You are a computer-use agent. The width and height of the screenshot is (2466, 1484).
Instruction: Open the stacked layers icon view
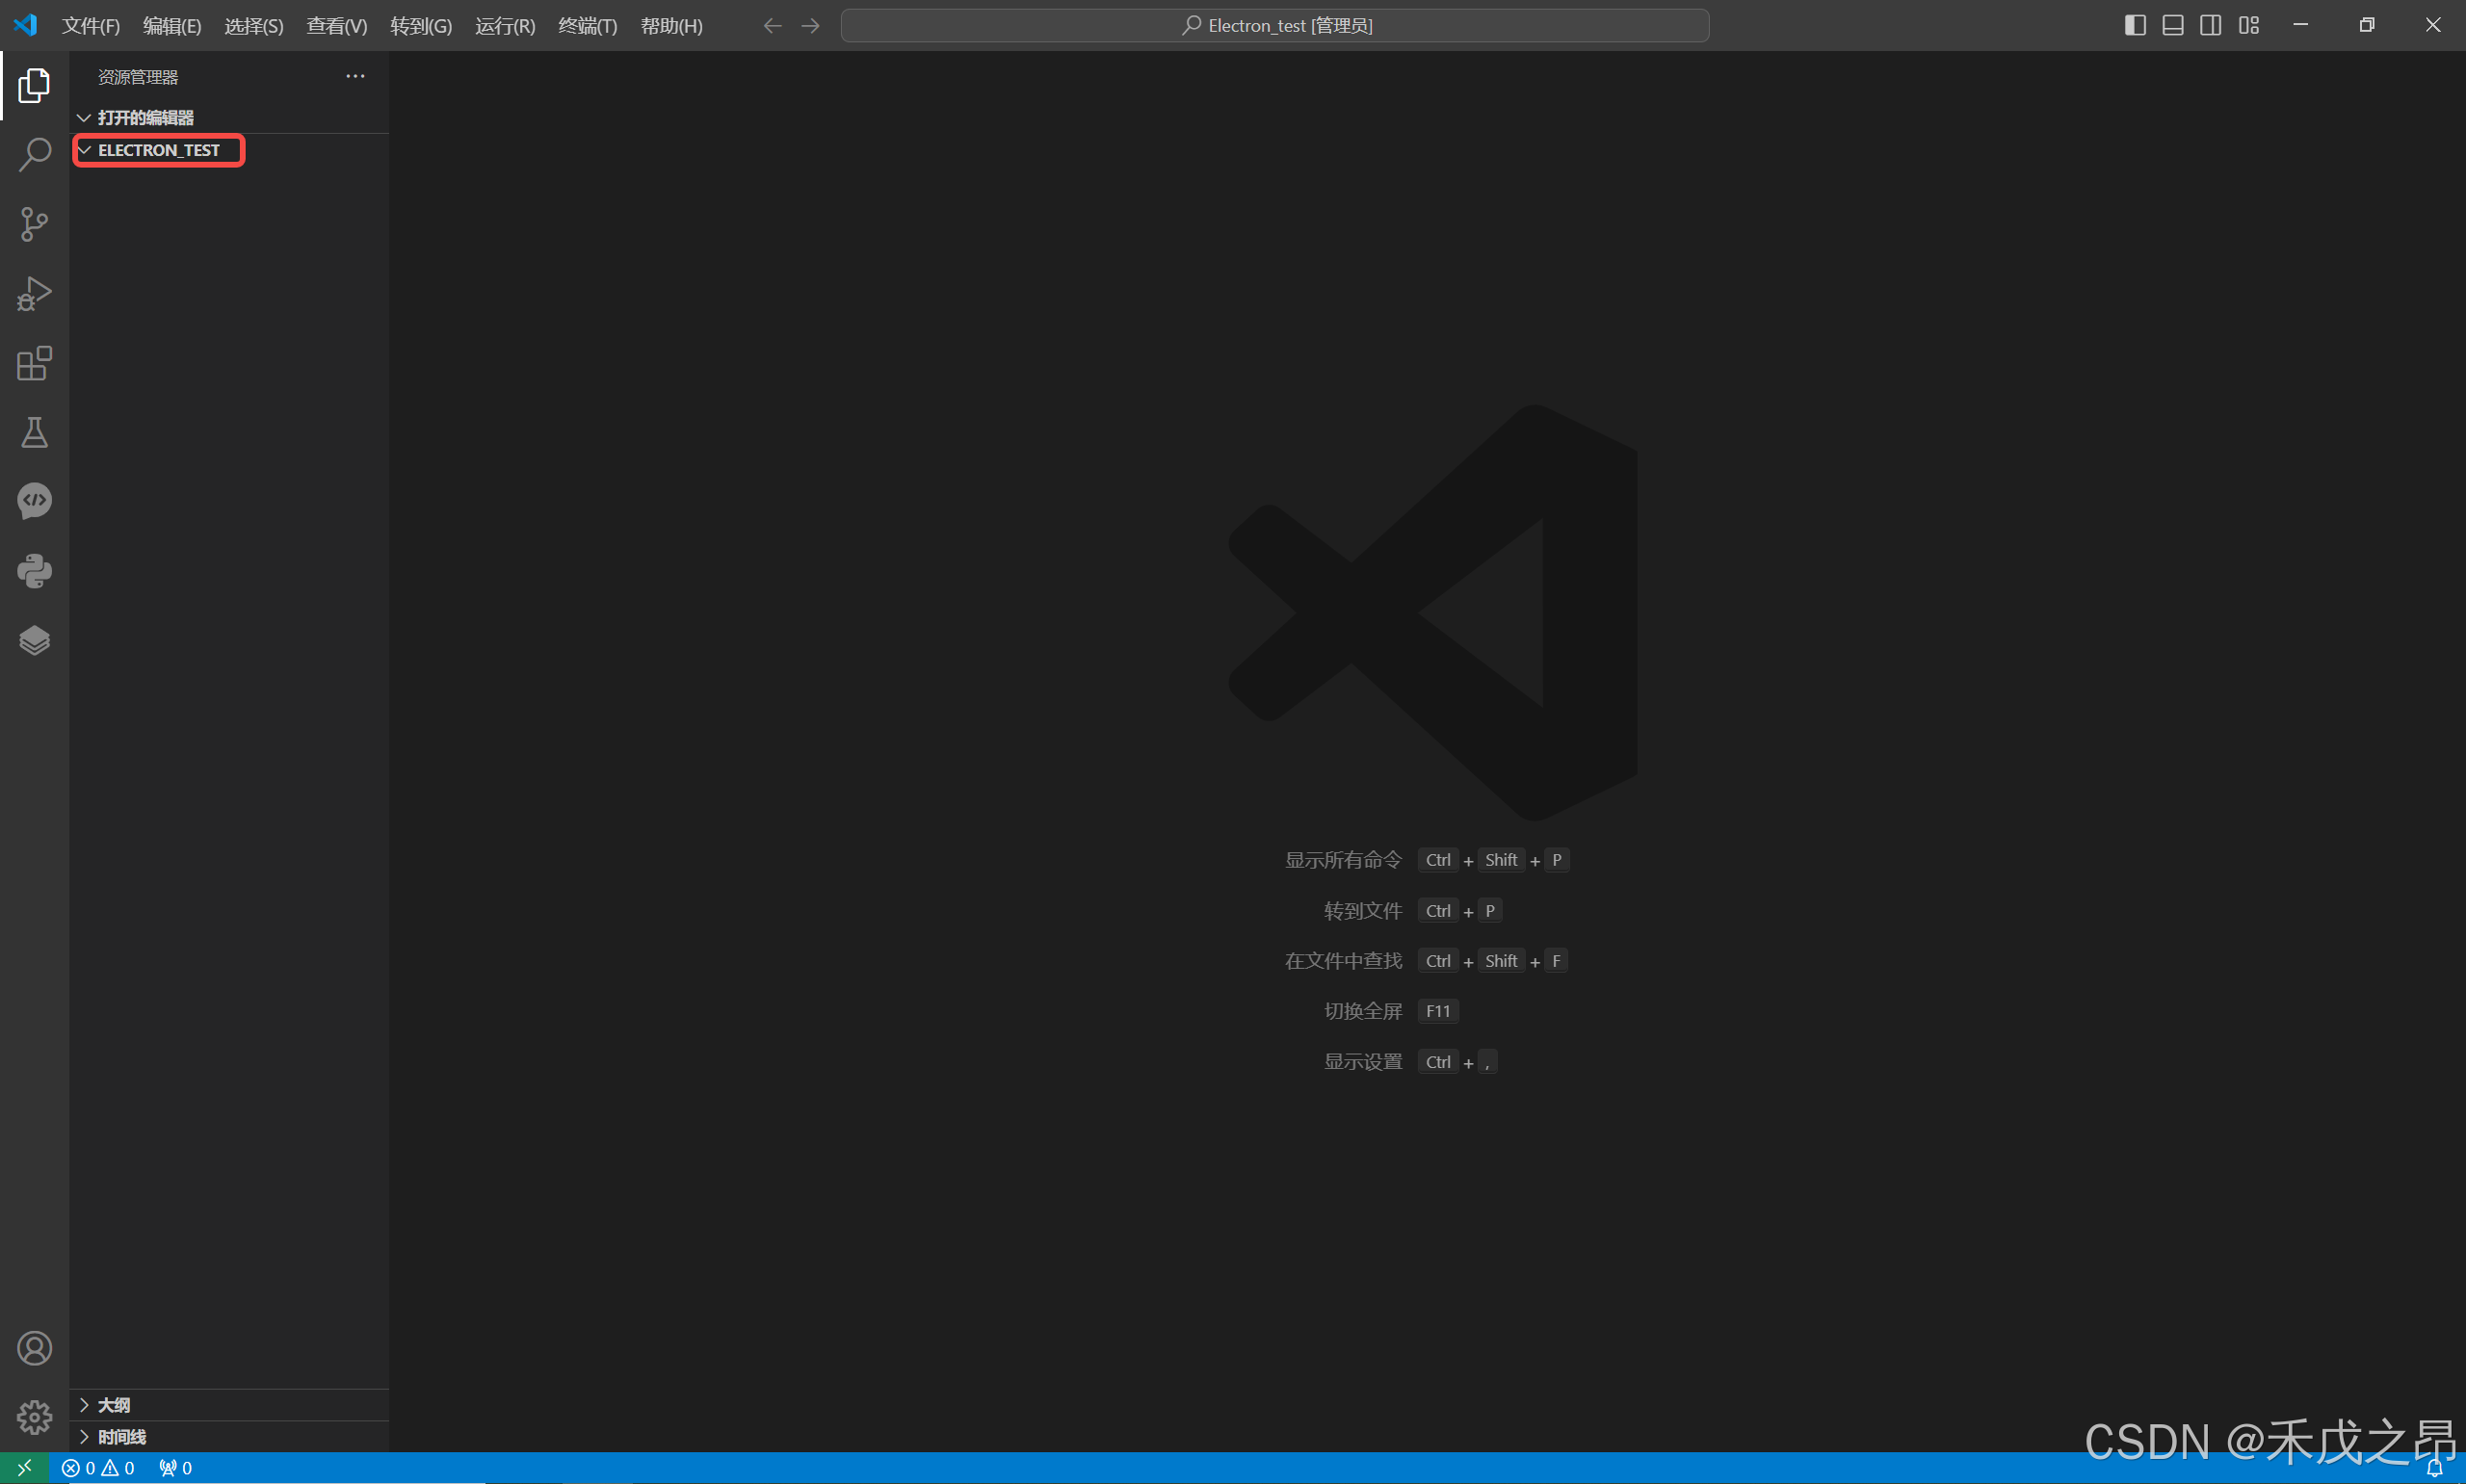tap(34, 640)
